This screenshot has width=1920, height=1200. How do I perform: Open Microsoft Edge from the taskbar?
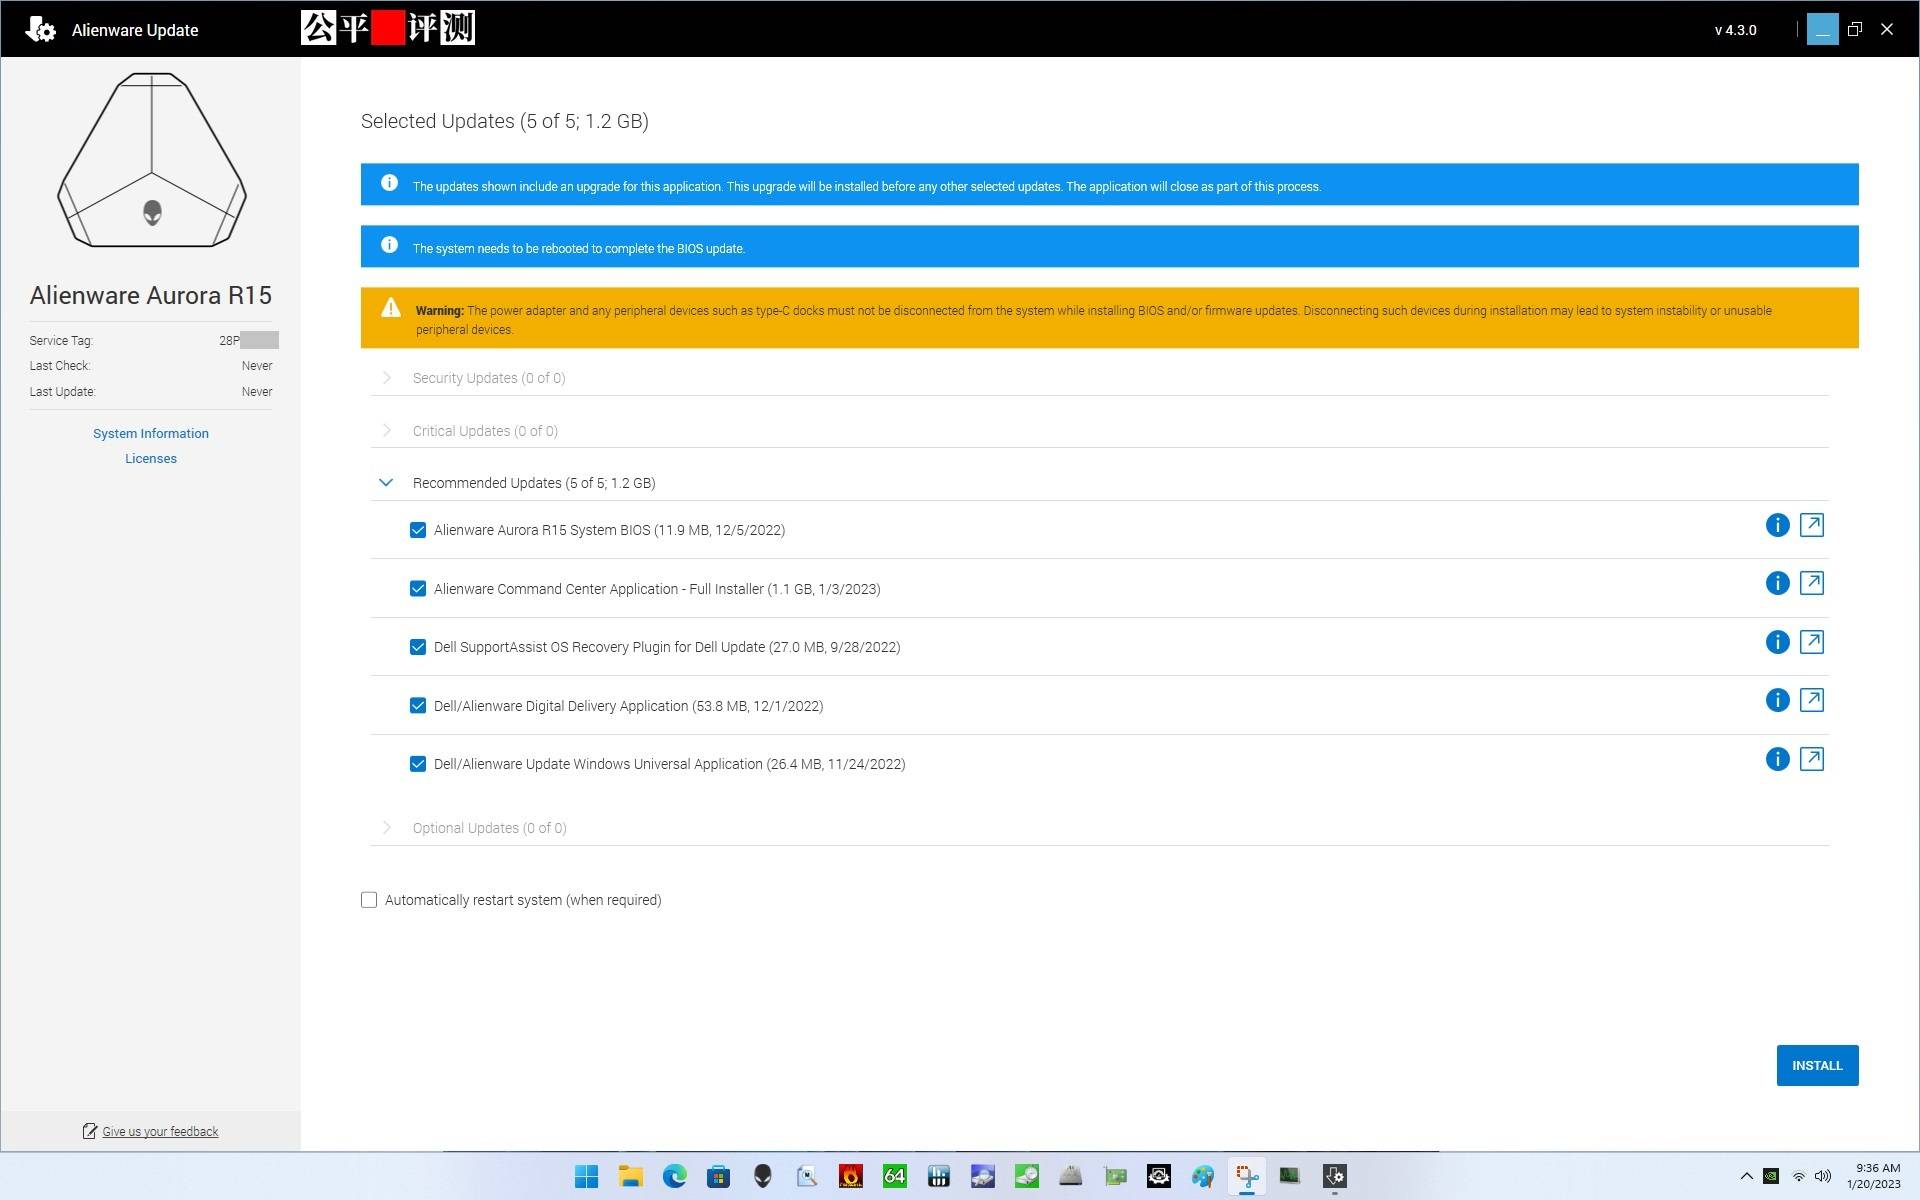(x=674, y=1176)
